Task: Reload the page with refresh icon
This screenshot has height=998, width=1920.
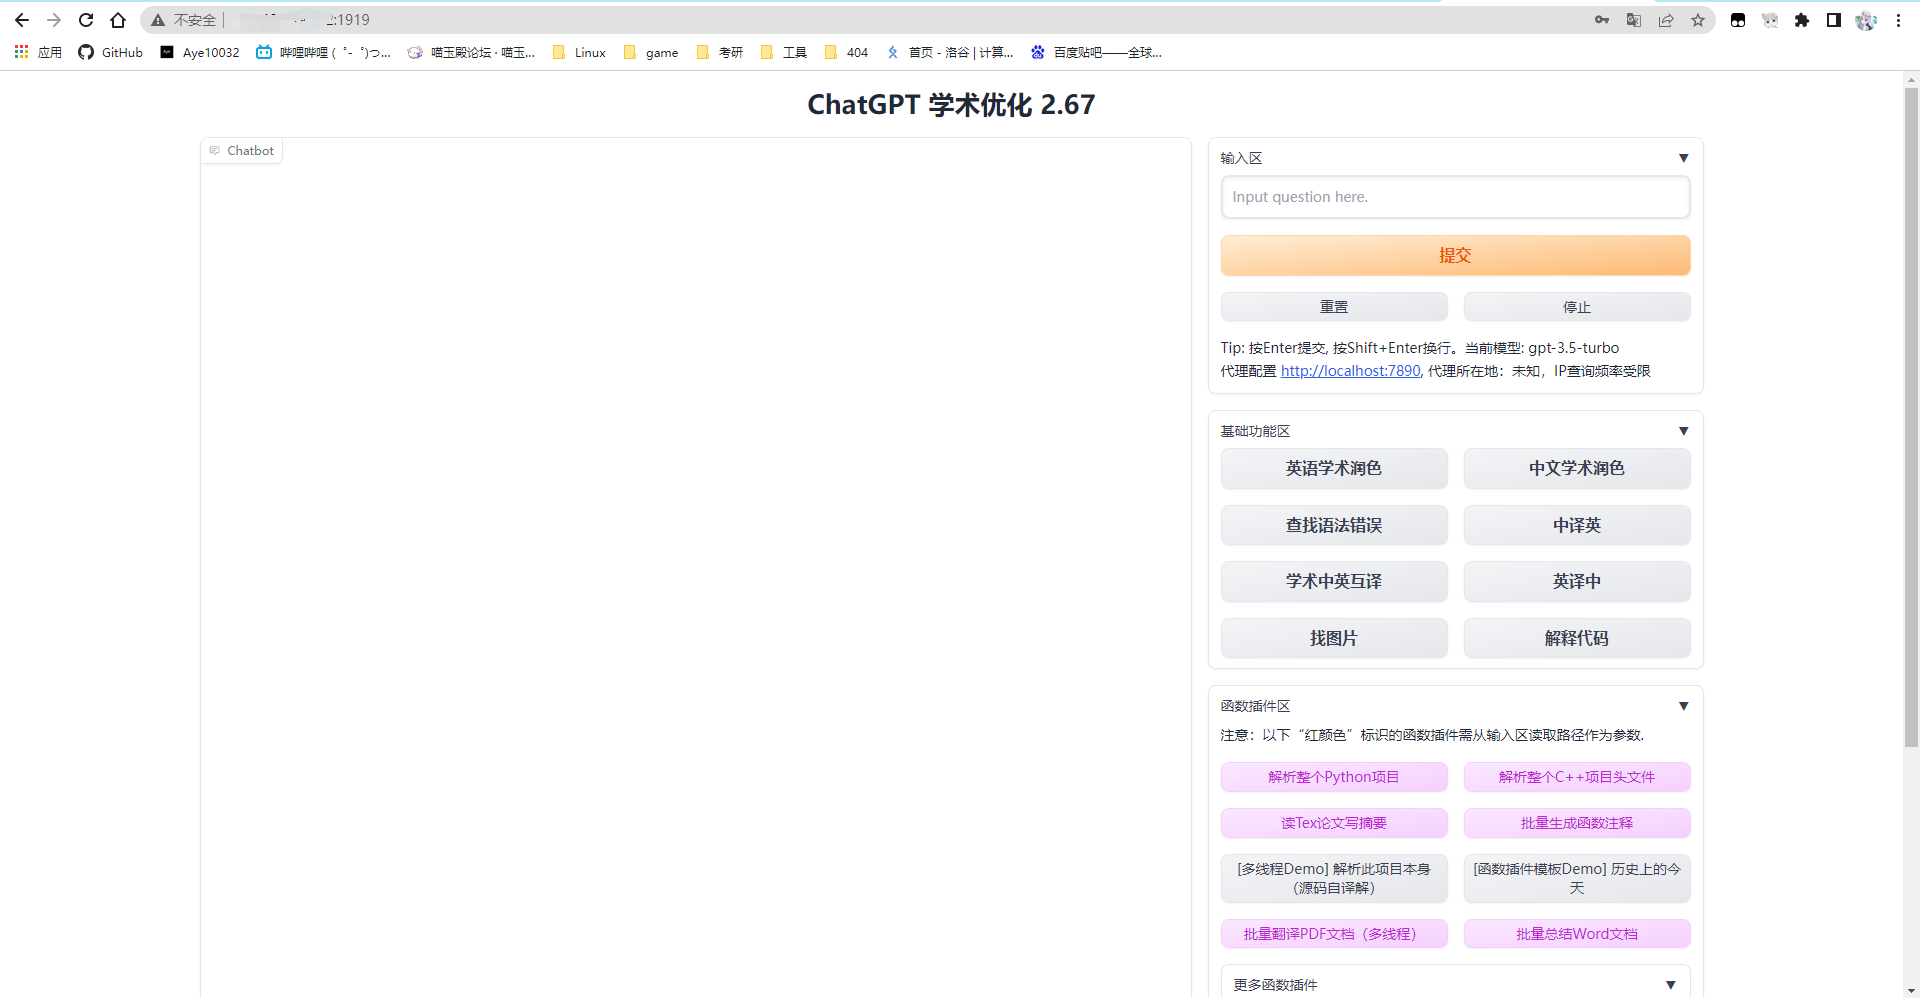Action: click(86, 20)
